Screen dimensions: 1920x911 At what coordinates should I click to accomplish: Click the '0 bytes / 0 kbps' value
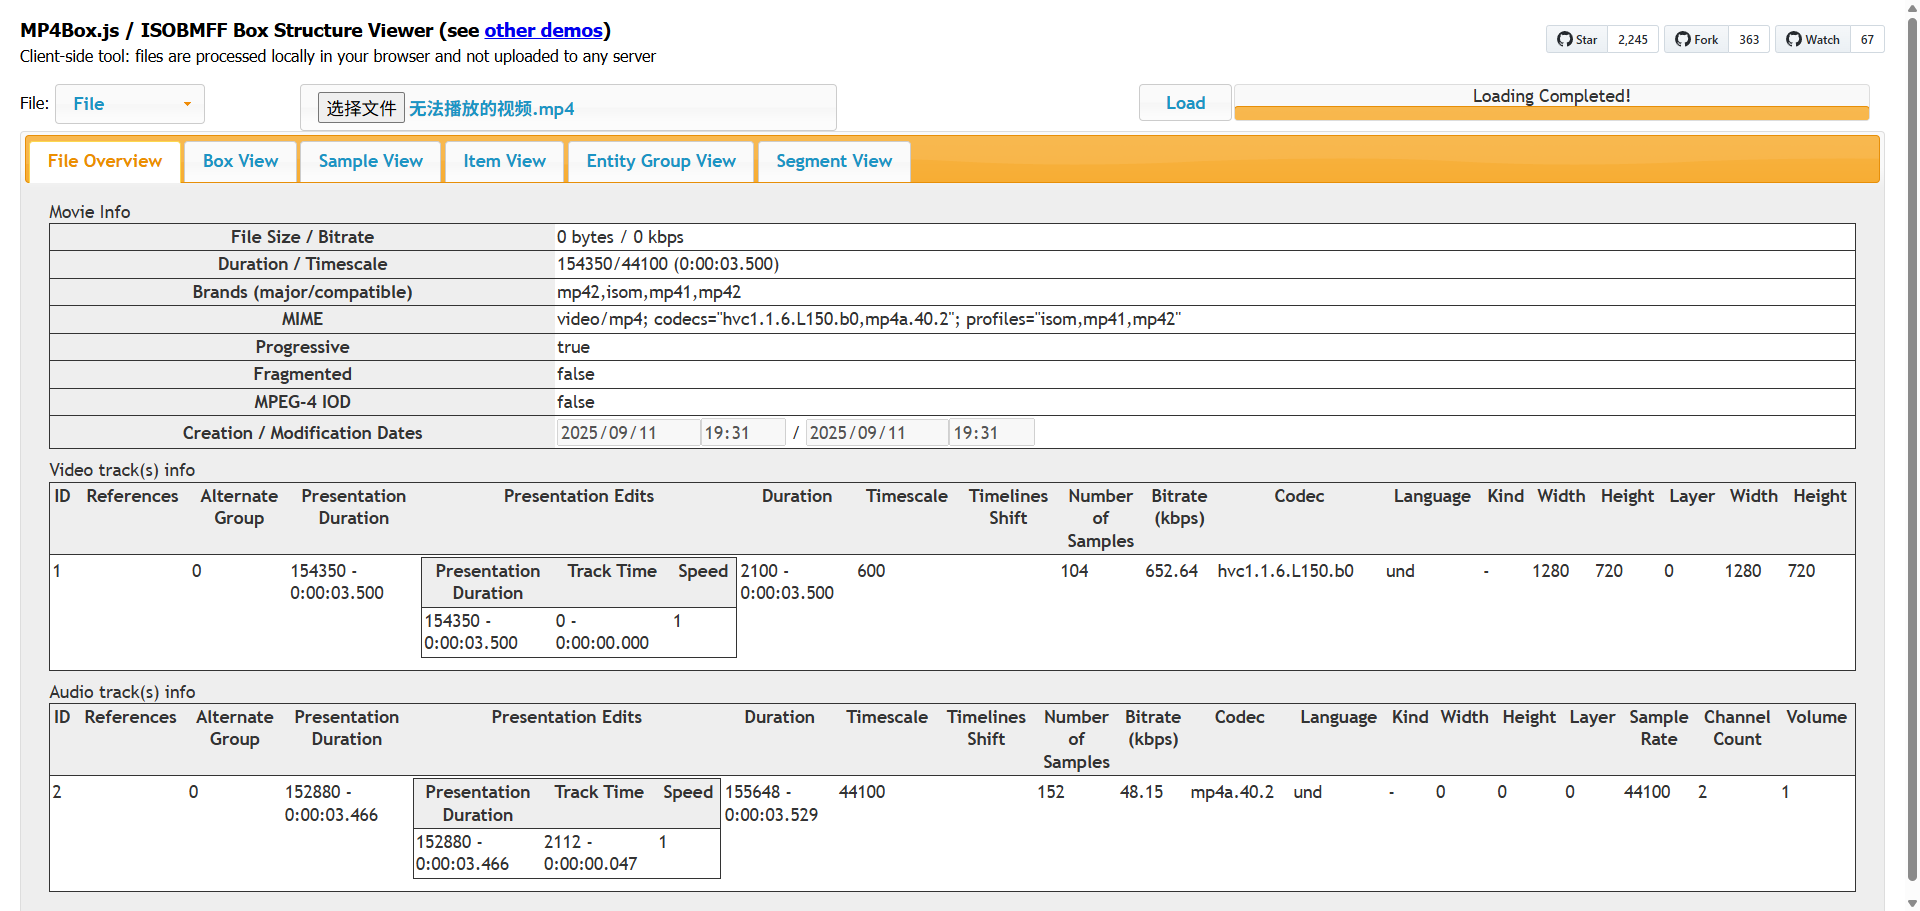[x=620, y=237]
